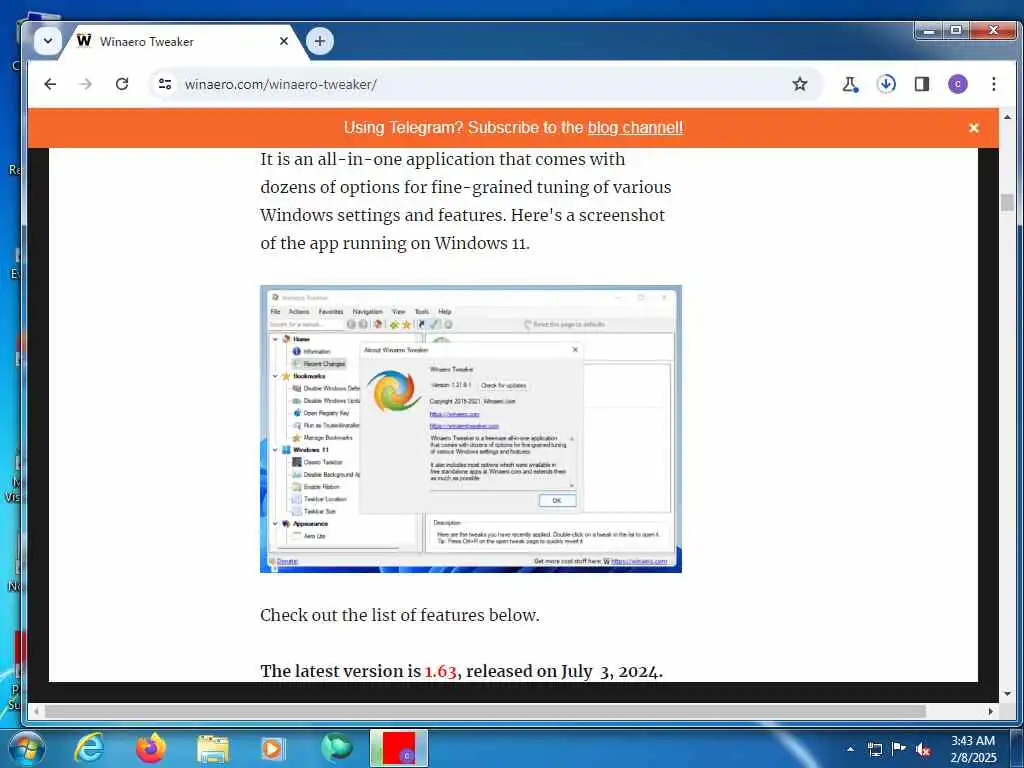Open the Chrome profile avatar

coord(957,84)
